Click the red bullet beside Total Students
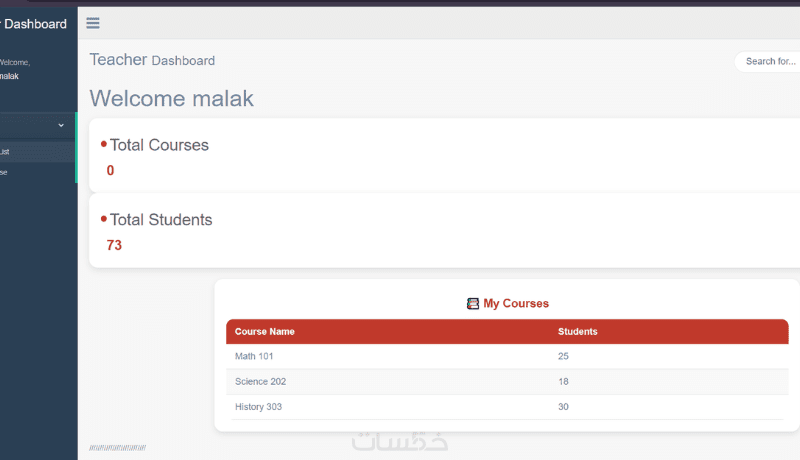Viewport: 800px width, 460px height. click(104, 219)
